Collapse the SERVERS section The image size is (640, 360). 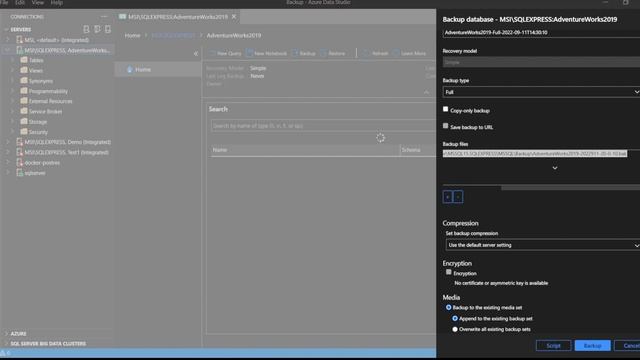[6, 29]
